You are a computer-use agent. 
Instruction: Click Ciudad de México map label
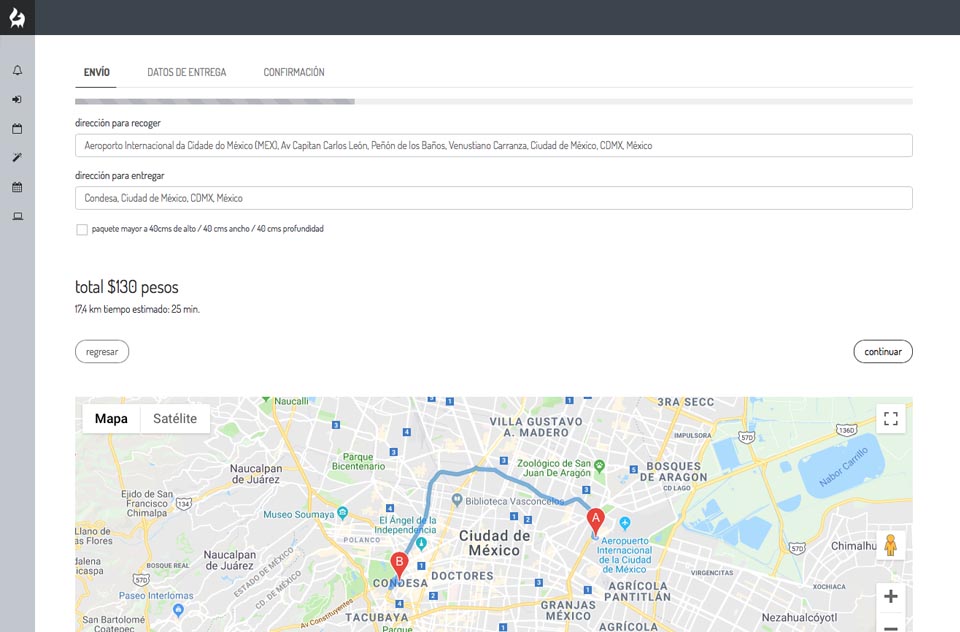[495, 543]
